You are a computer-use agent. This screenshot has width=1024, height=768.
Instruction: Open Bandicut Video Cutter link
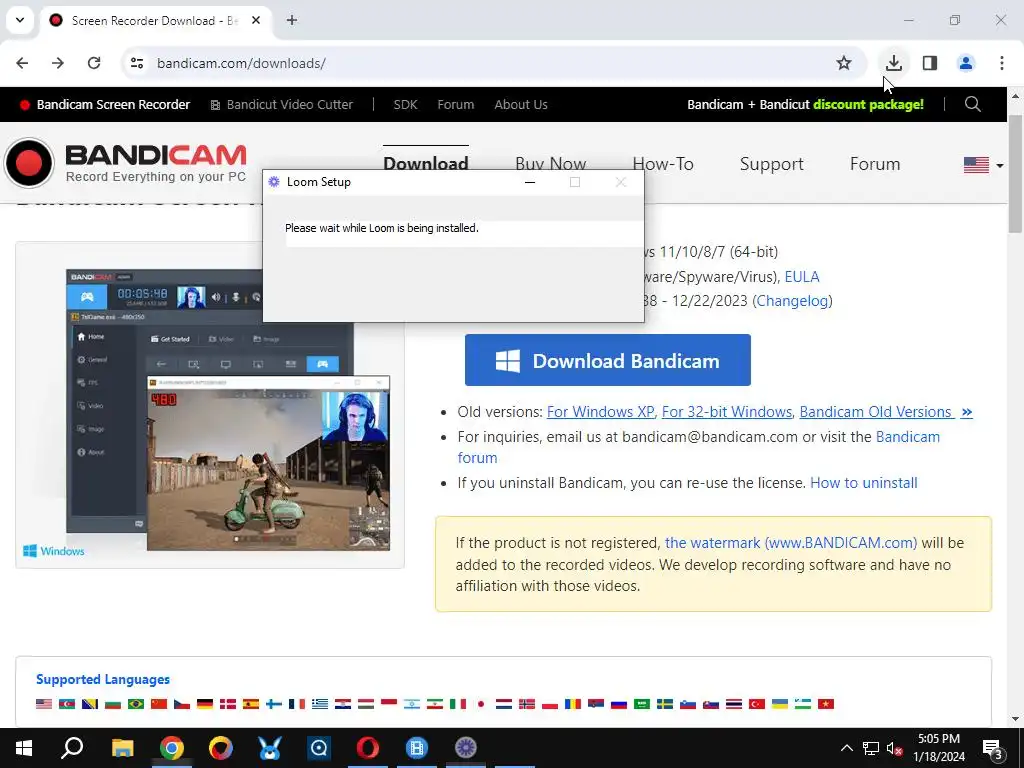[x=281, y=104]
